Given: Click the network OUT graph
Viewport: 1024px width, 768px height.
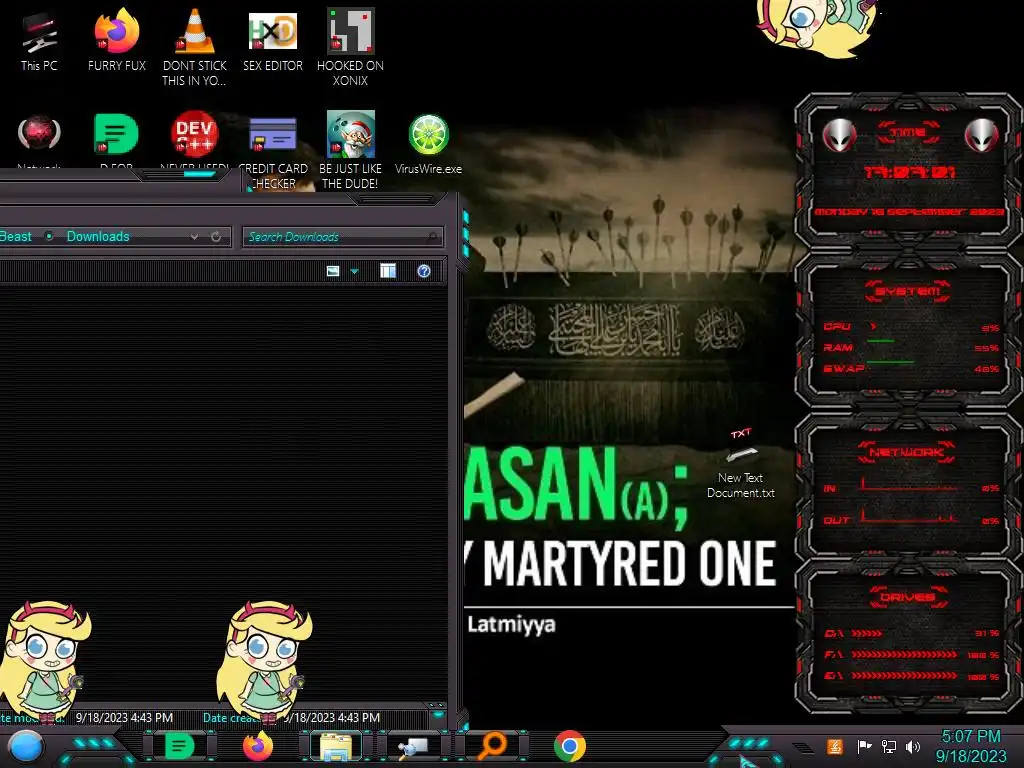Looking at the screenshot, I should tap(911, 518).
